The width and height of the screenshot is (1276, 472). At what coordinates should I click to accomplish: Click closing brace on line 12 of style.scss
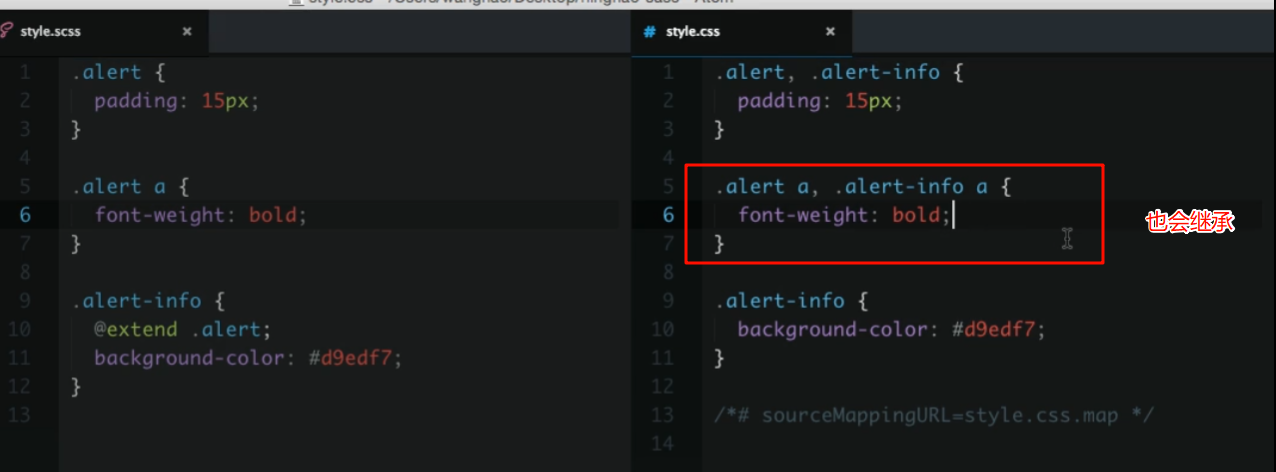pos(76,386)
